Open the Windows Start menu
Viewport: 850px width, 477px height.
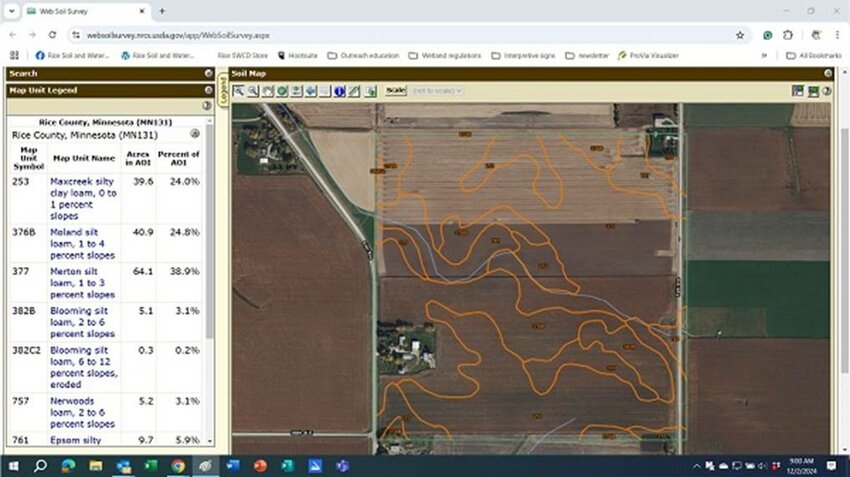(13, 466)
